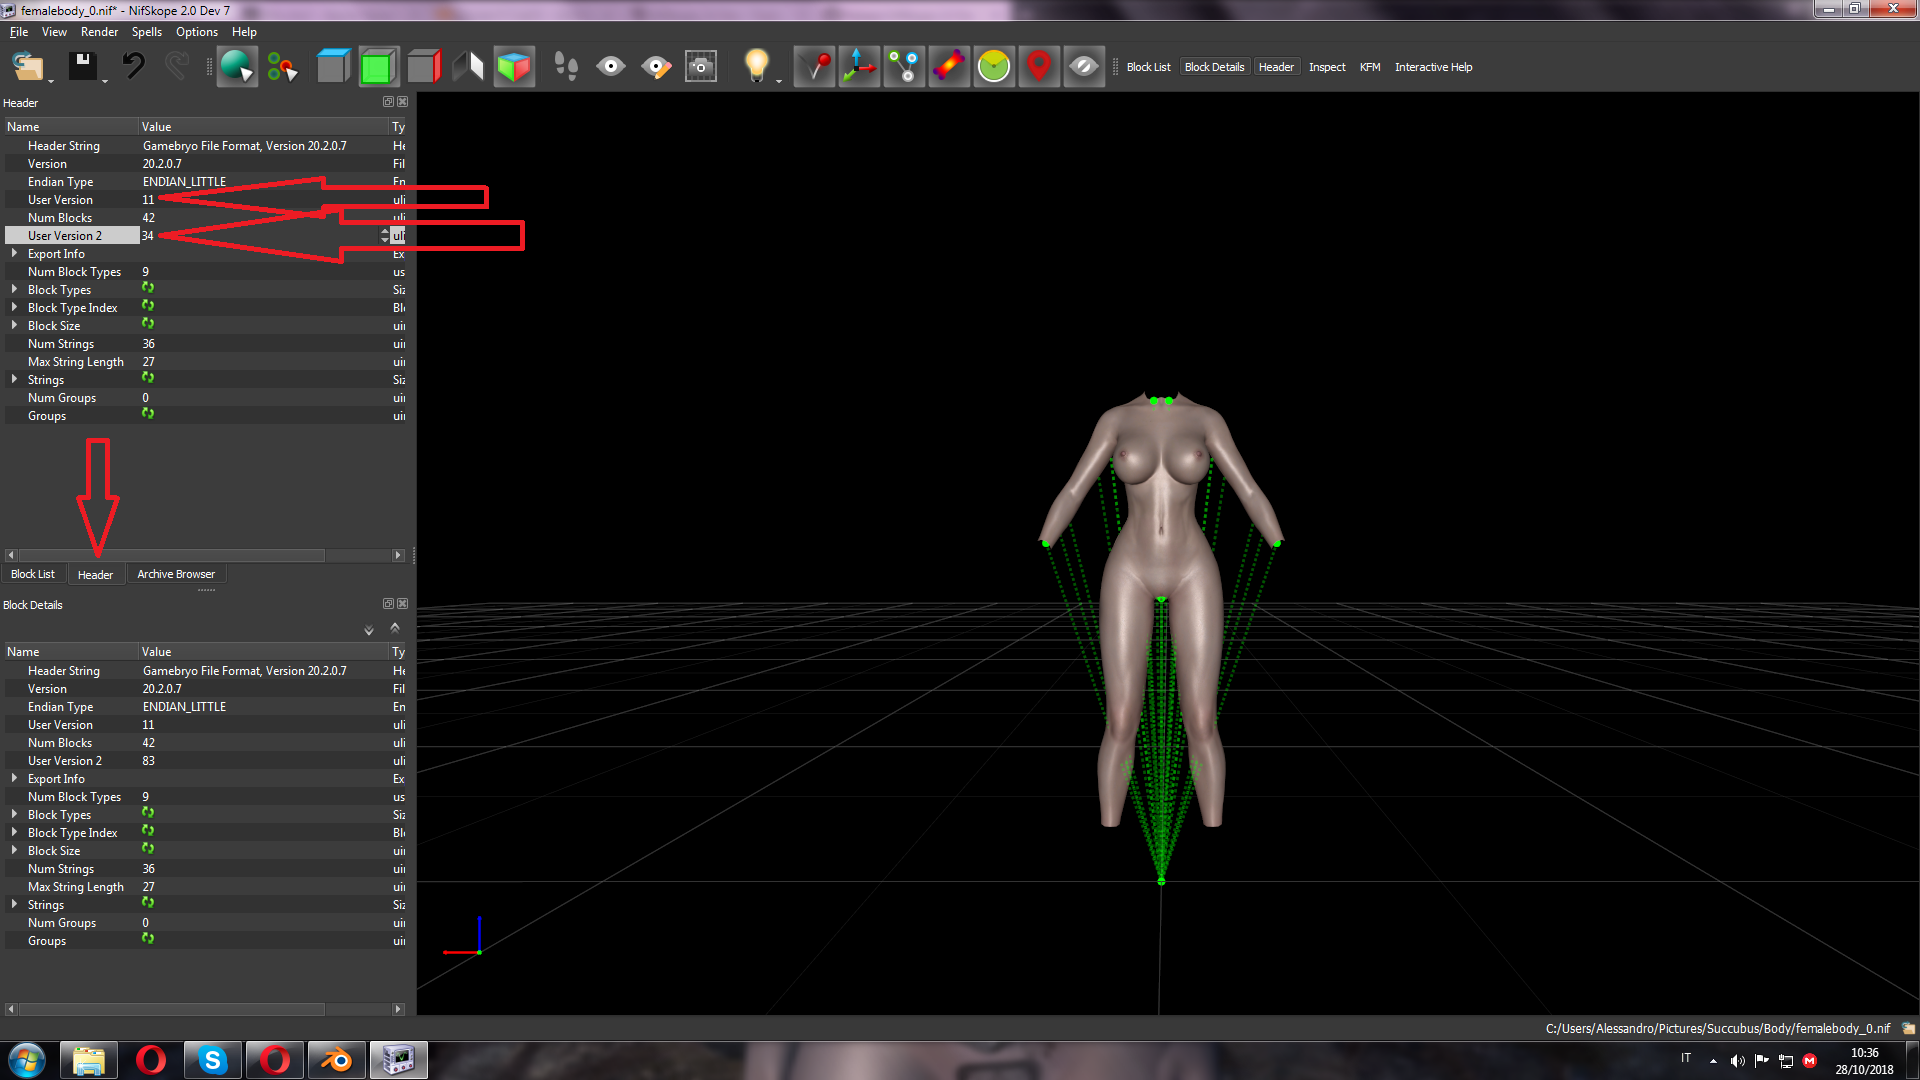This screenshot has width=1920, height=1080.
Task: Expand Block Size in Header panel
Action: point(14,326)
